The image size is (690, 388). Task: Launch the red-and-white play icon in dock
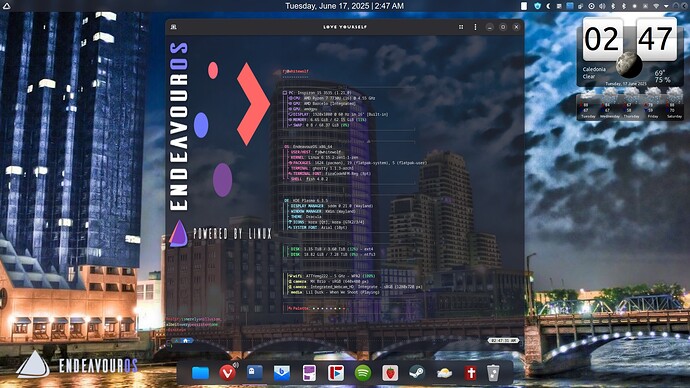(336, 373)
